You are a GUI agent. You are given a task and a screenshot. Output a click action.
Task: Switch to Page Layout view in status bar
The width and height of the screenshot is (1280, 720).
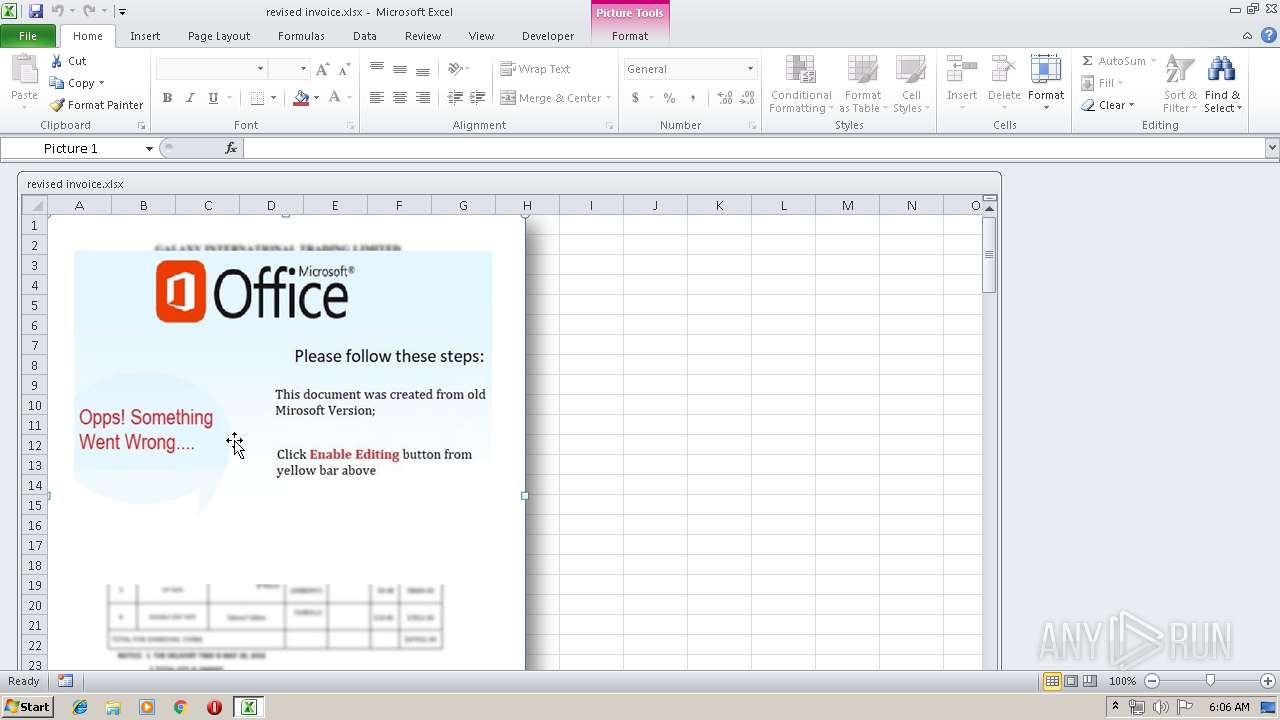coord(1071,681)
